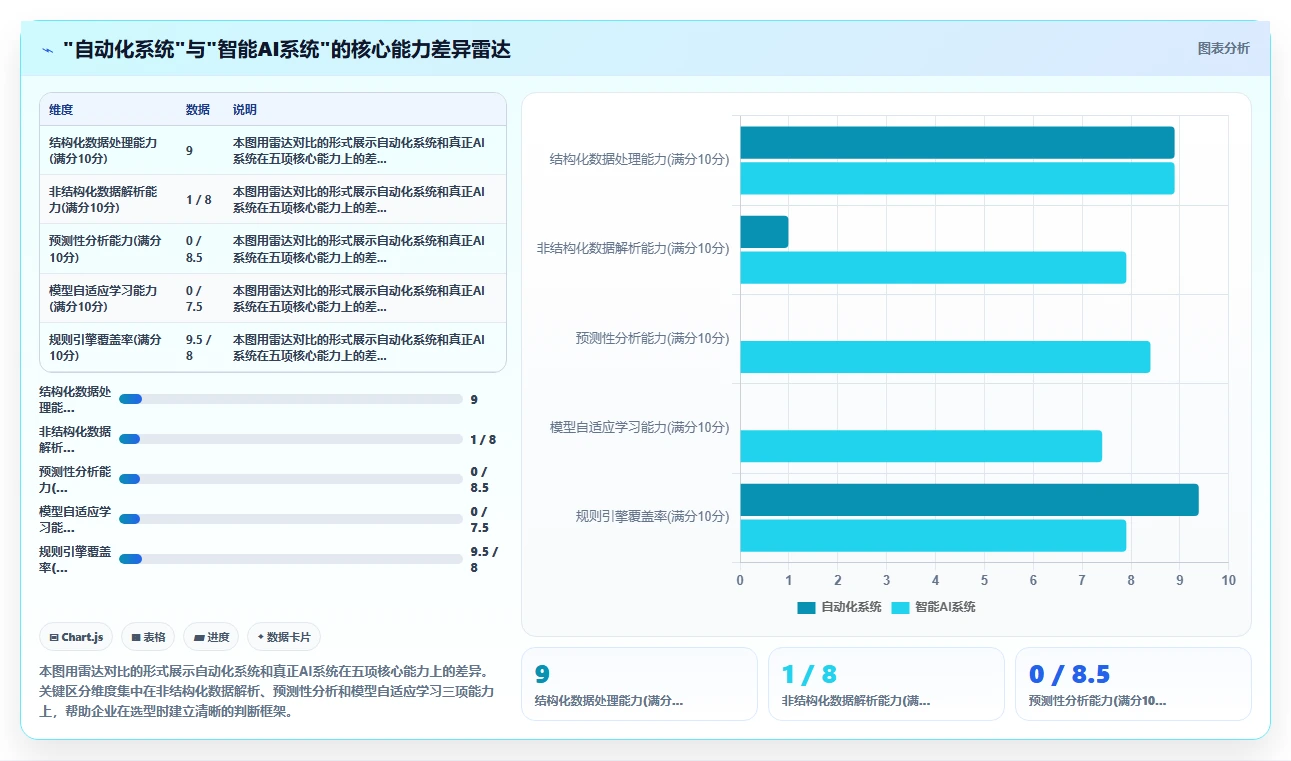Image resolution: width=1291 pixels, height=761 pixels.
Task: Select the 数据卡片 tag chip
Action: [x=284, y=637]
